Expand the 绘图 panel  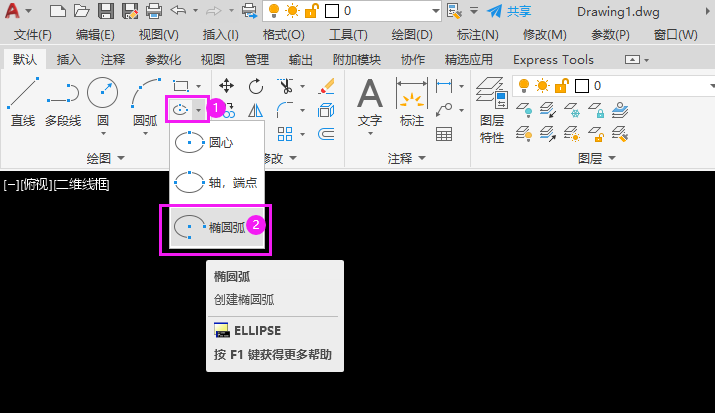point(106,158)
